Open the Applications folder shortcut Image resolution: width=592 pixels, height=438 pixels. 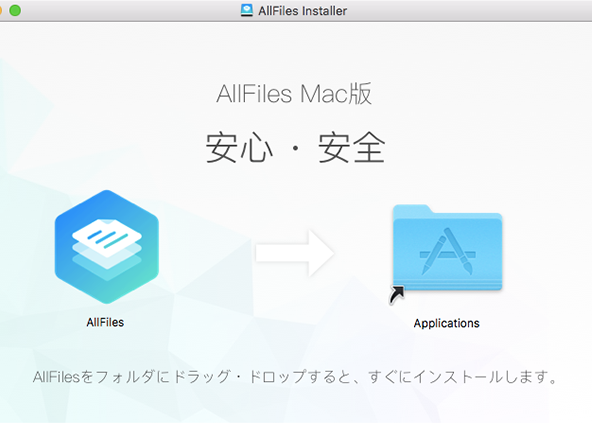coord(447,248)
